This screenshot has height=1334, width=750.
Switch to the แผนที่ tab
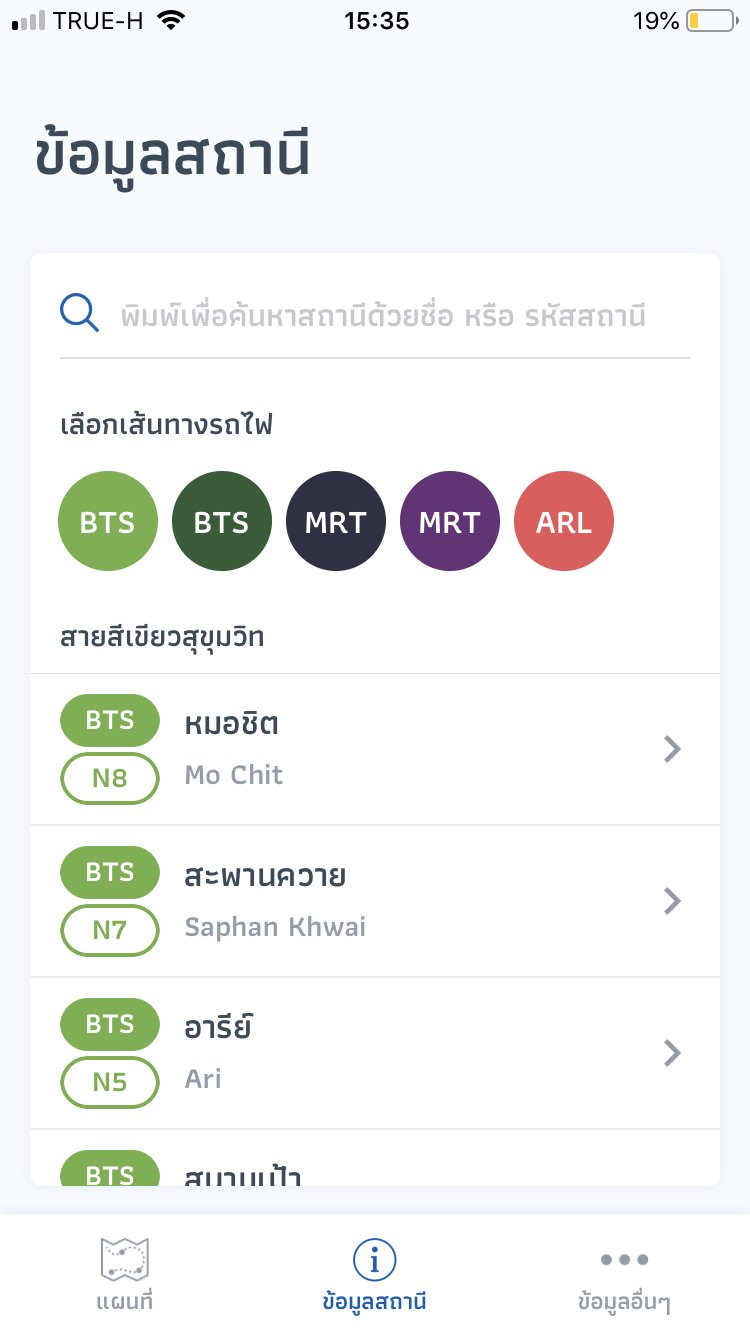point(125,1302)
